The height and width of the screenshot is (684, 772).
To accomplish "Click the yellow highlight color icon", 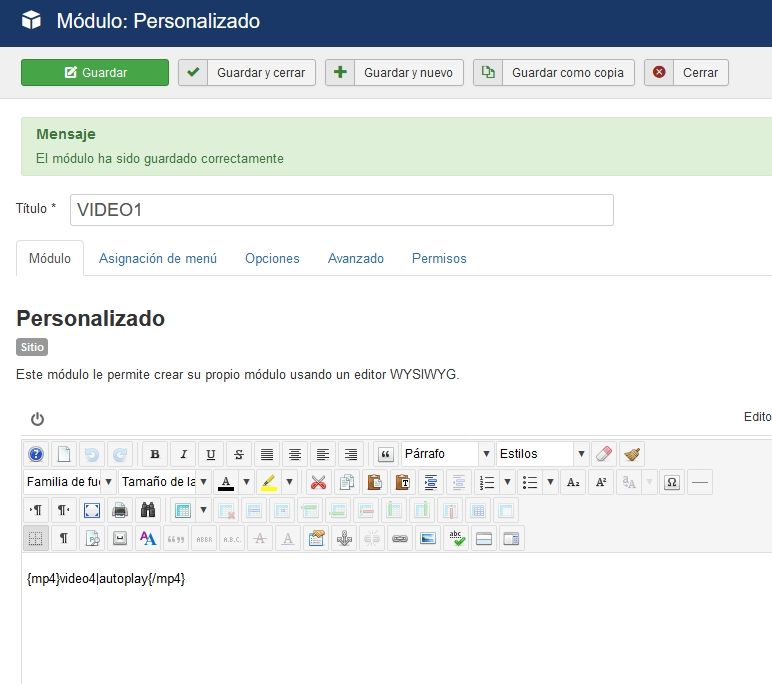I will tap(269, 482).
